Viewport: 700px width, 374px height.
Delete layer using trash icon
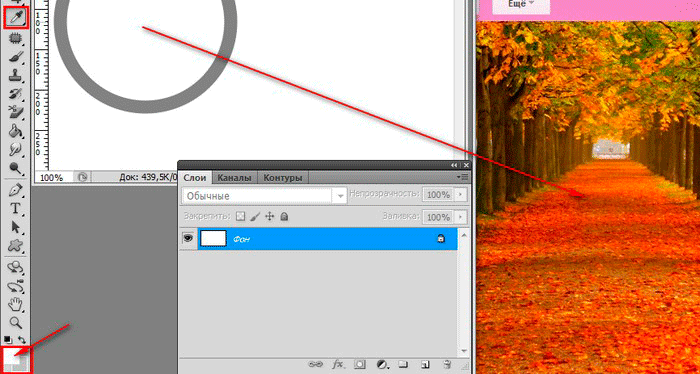447,364
